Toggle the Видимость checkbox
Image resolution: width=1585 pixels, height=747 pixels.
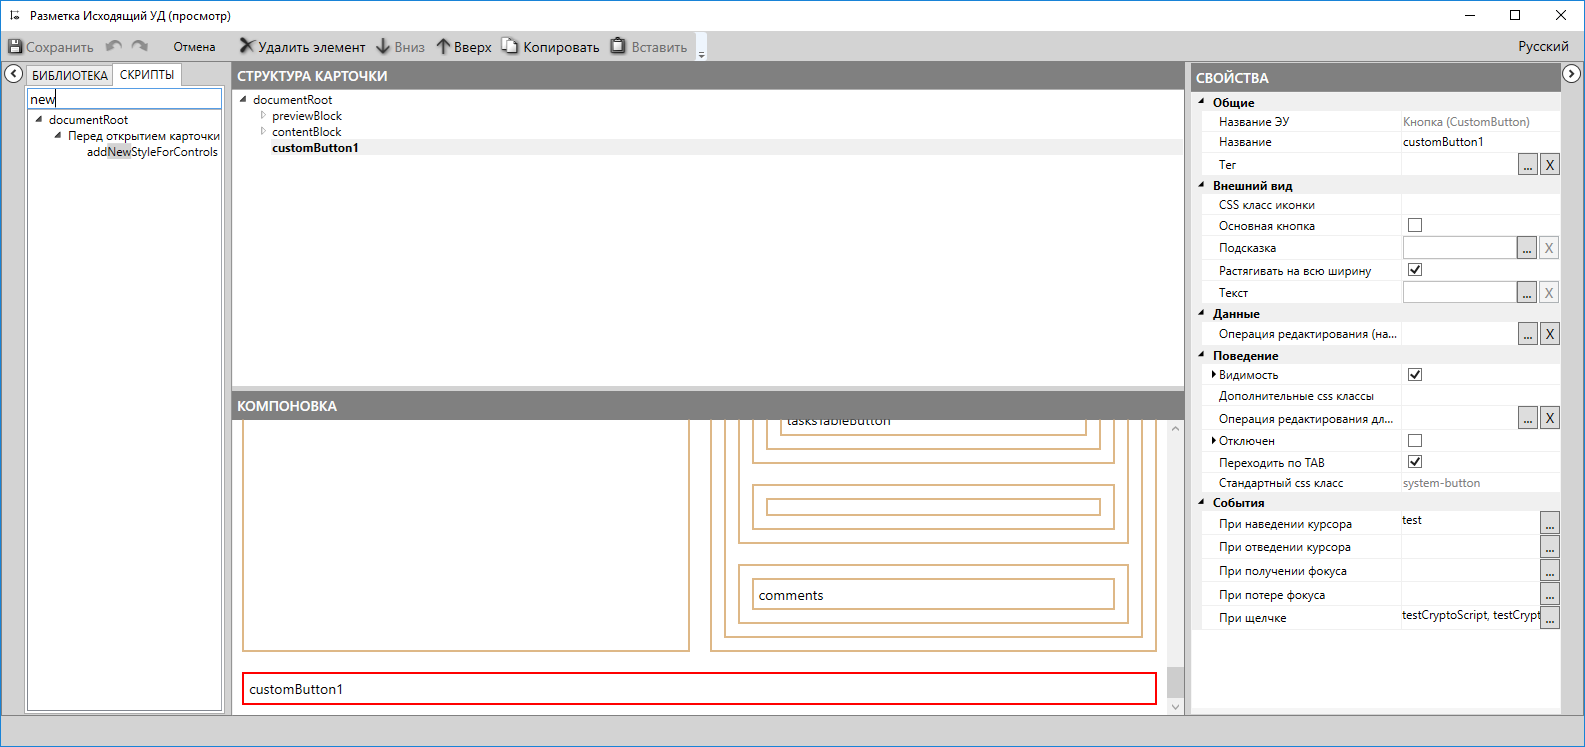coord(1415,374)
